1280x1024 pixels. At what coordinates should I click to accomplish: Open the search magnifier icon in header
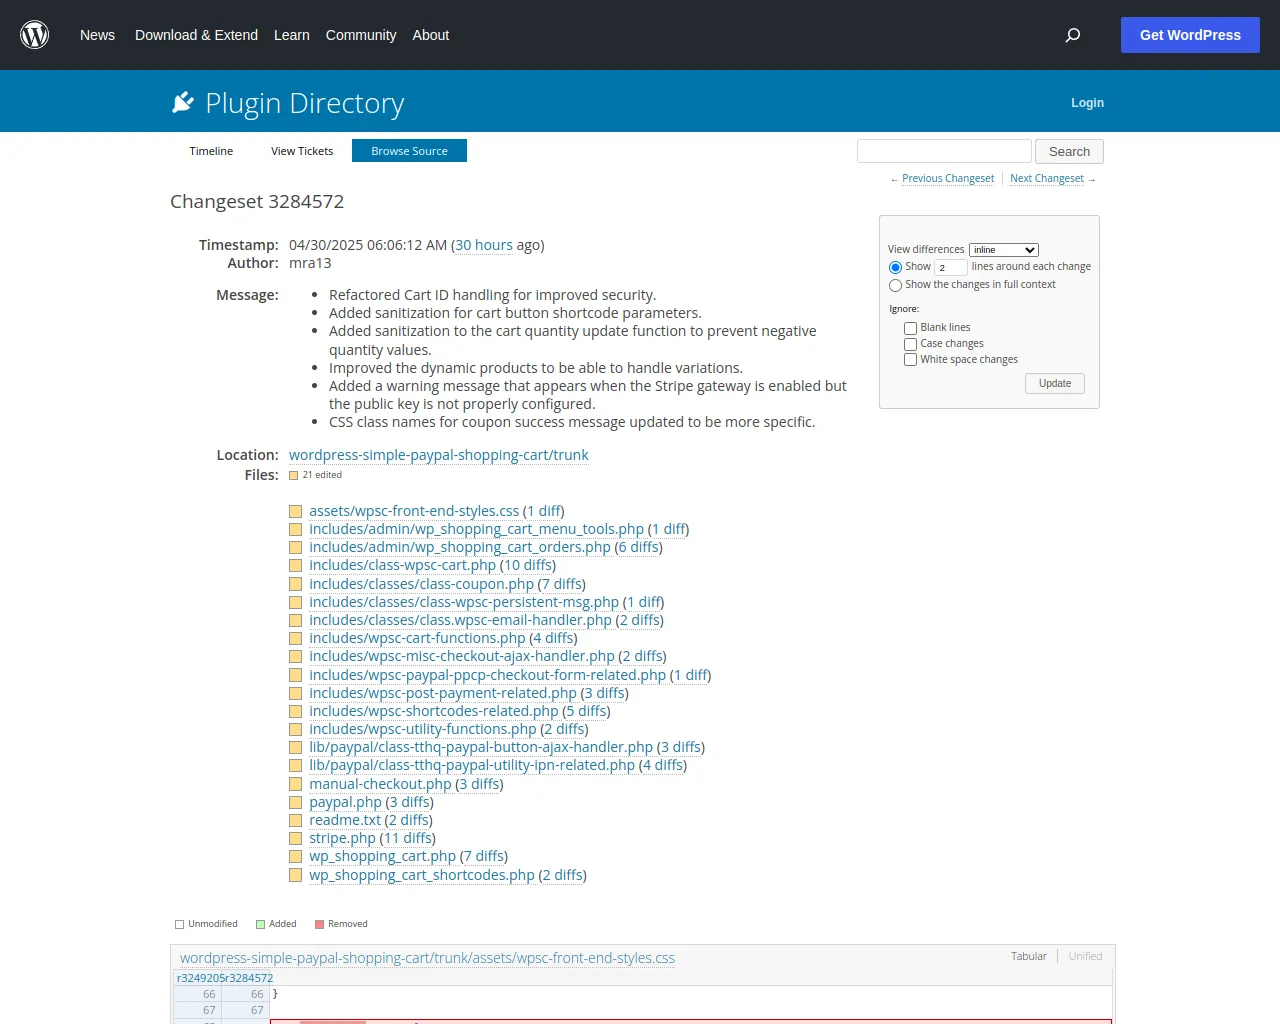click(x=1073, y=35)
